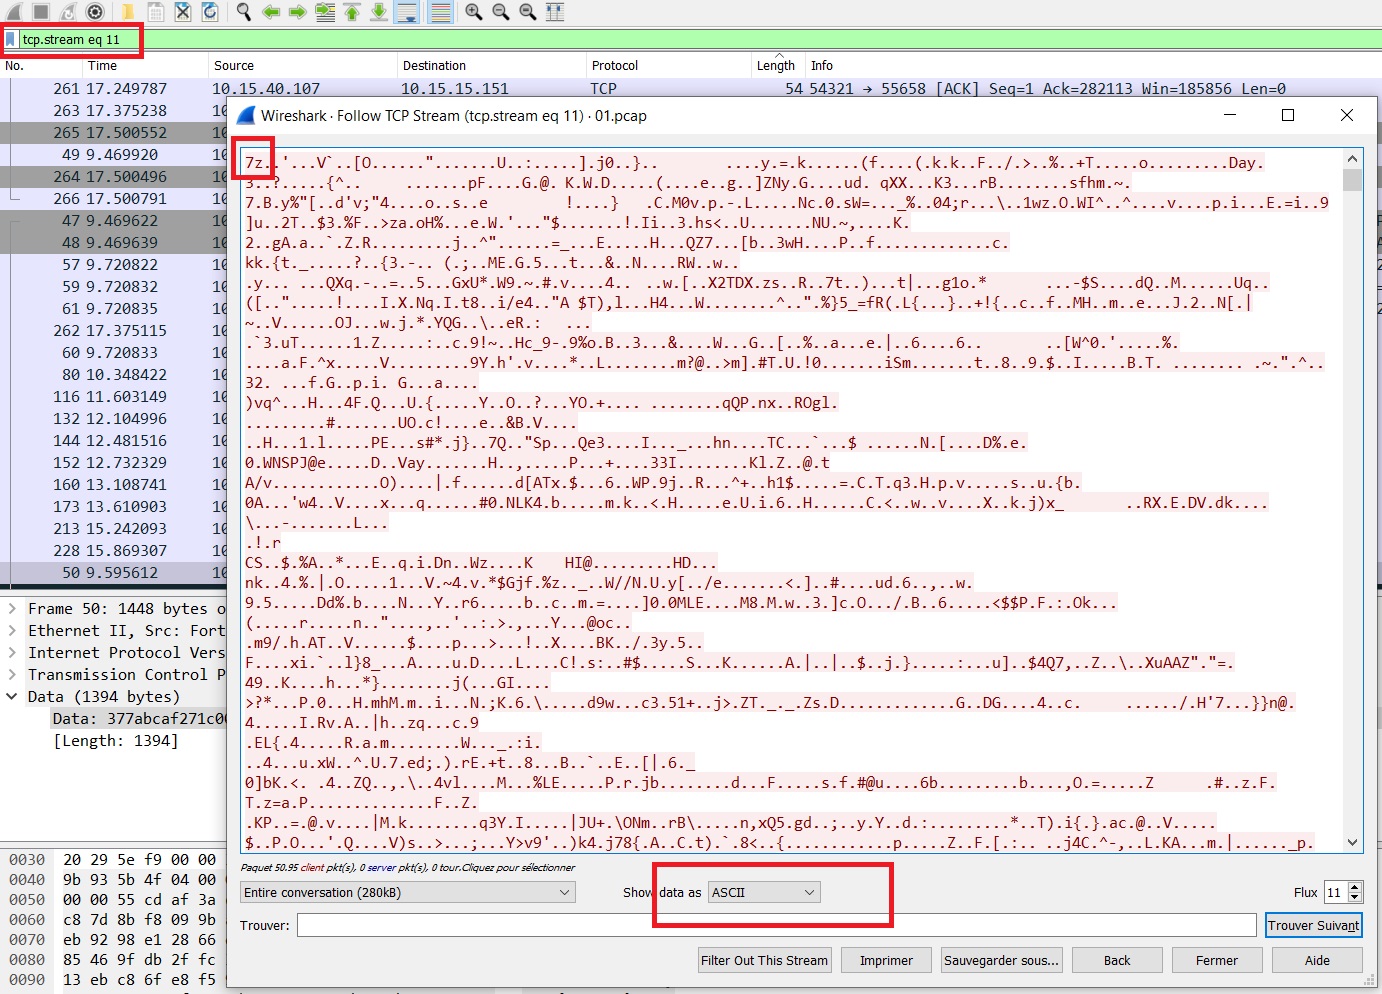Start a new capture with the shark fin icon
The image size is (1382, 994).
pos(12,12)
